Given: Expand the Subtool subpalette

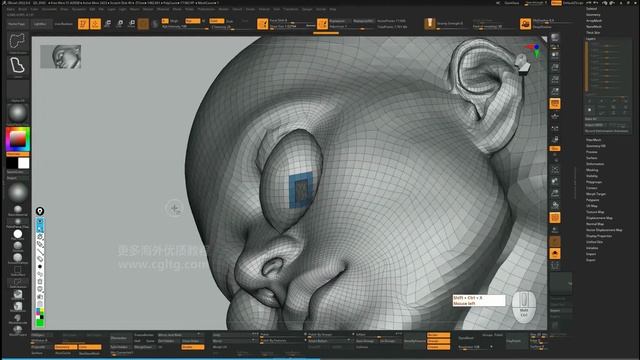Looking at the screenshot, I should (591, 9).
